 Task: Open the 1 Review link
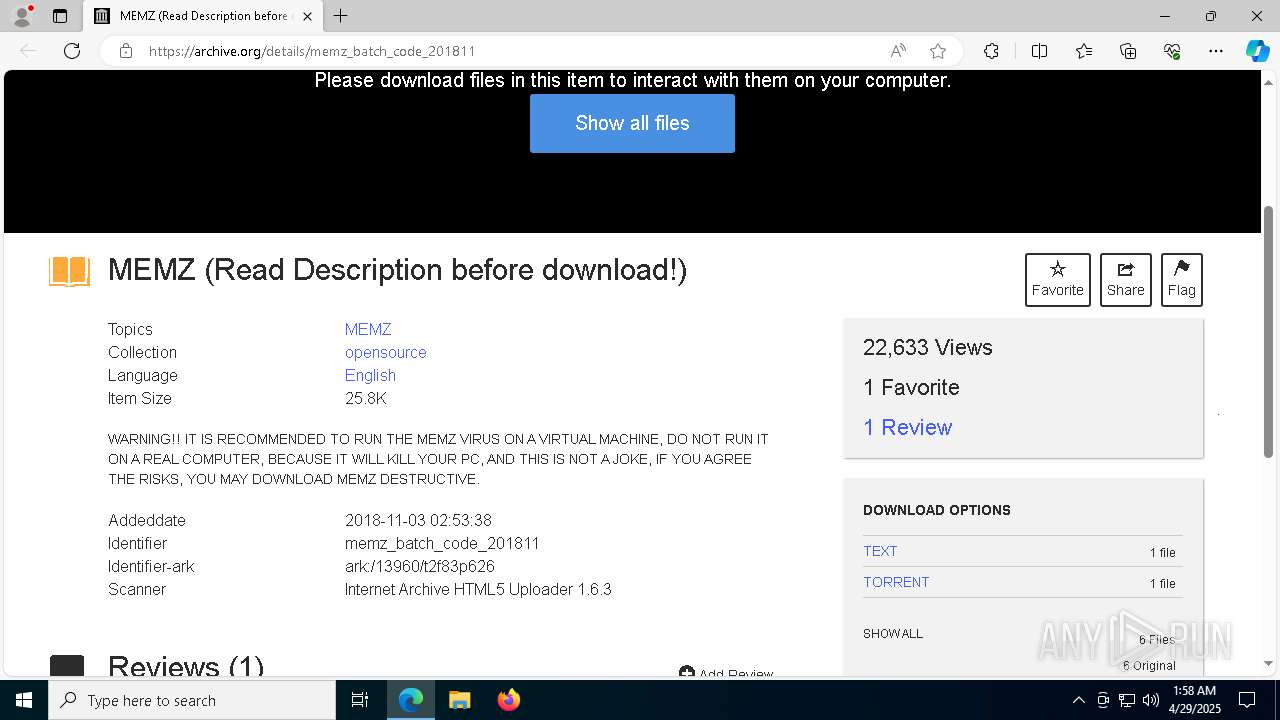(907, 427)
